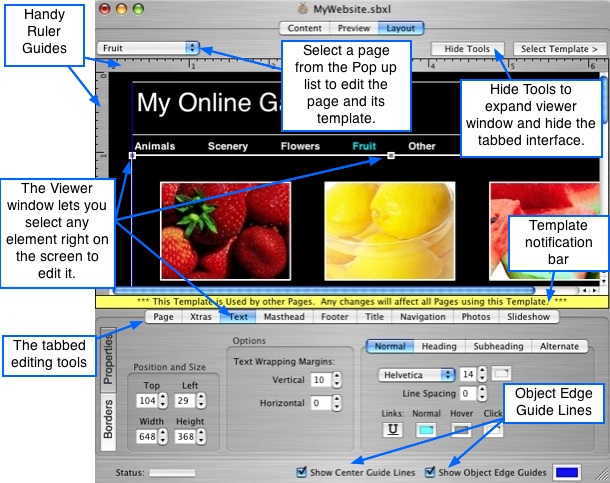Click the Line Spacing stepper
The height and width of the screenshot is (483, 610).
click(x=484, y=394)
